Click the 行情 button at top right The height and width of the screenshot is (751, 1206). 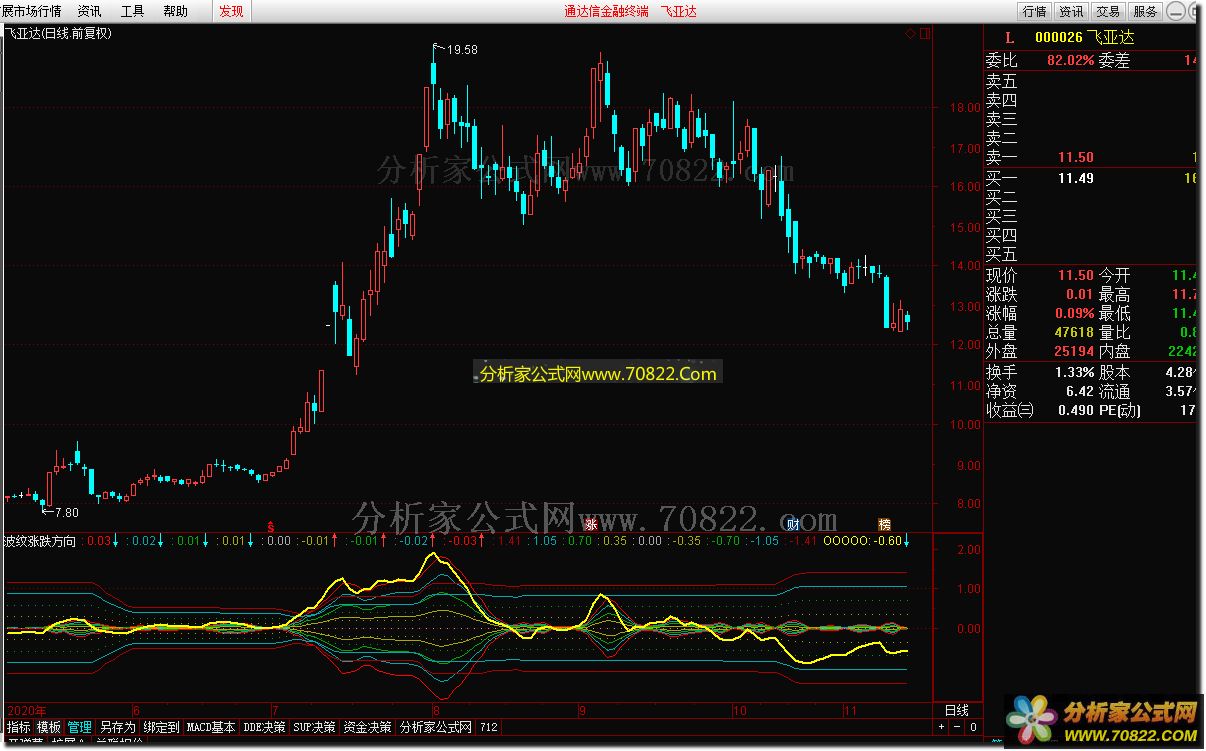[1034, 11]
